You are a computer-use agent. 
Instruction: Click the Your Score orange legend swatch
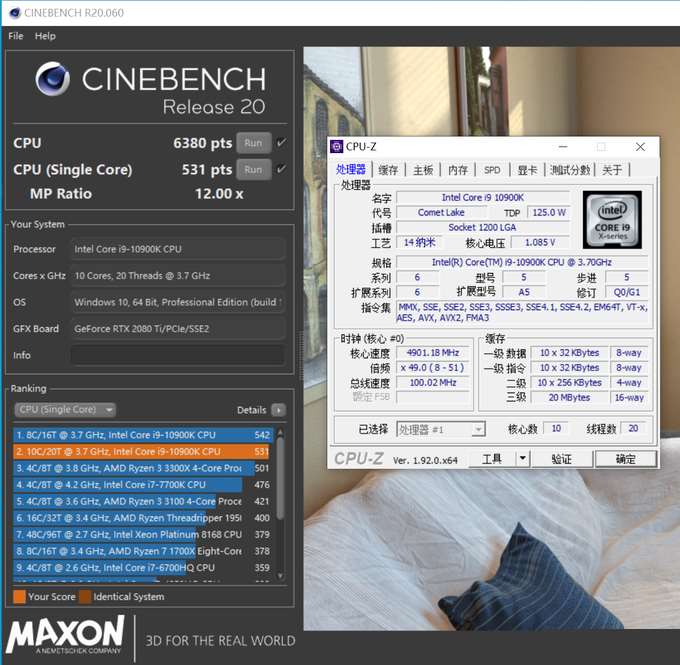(x=20, y=597)
